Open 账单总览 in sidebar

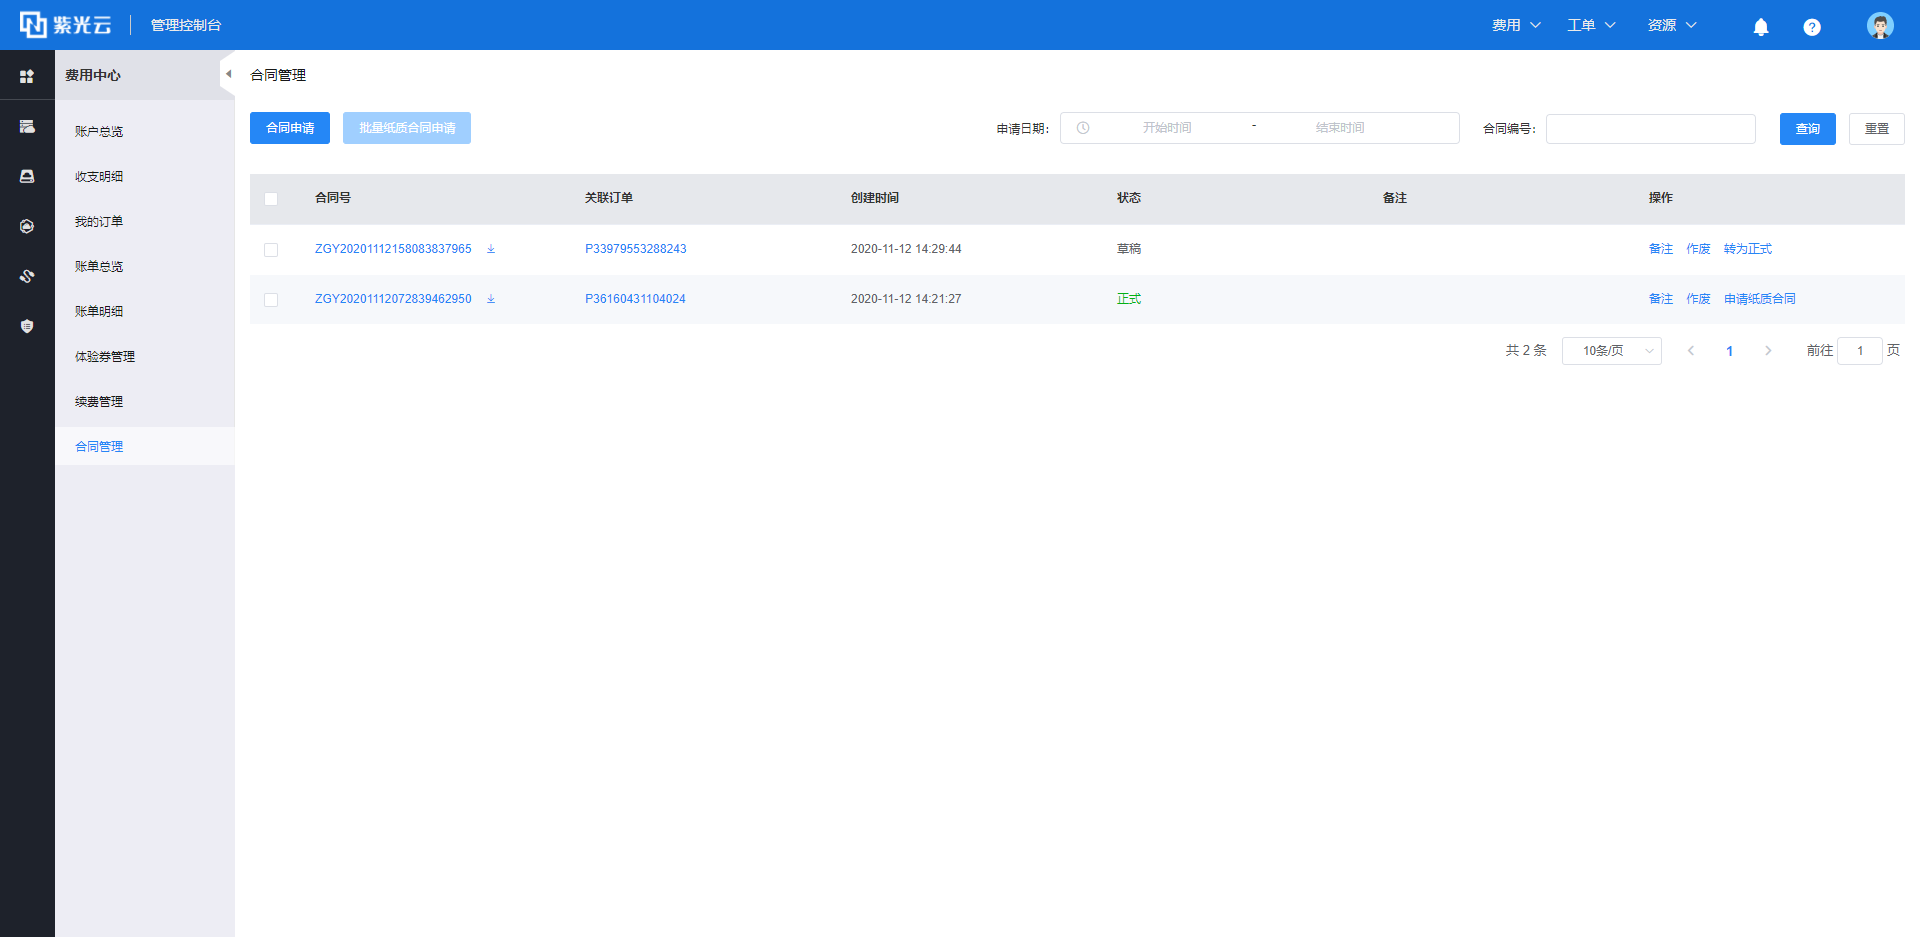click(99, 267)
